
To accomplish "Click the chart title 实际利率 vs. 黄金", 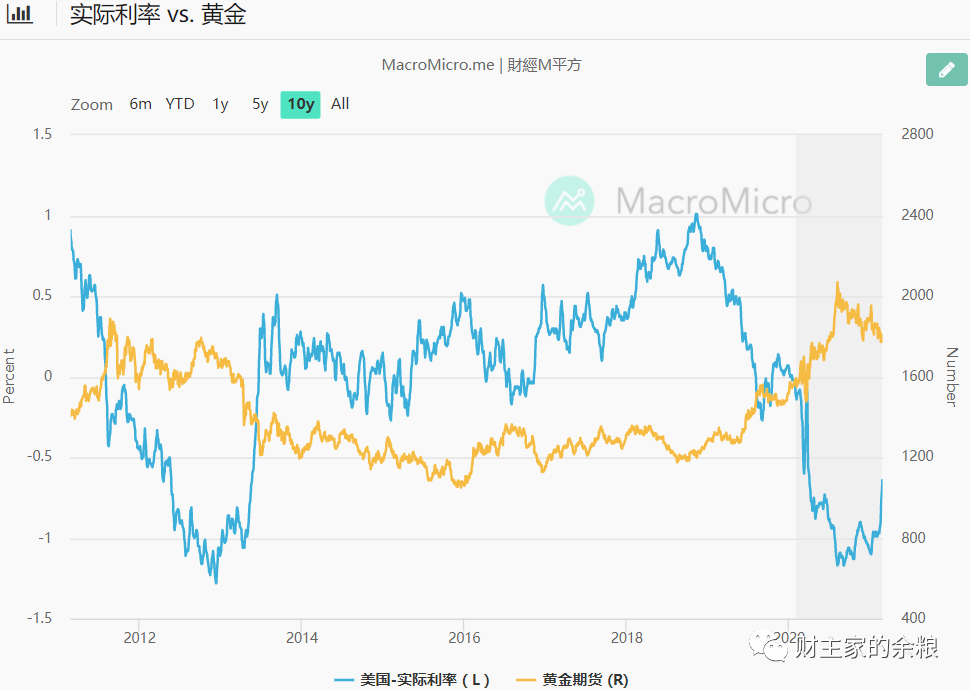I will pyautogui.click(x=155, y=14).
